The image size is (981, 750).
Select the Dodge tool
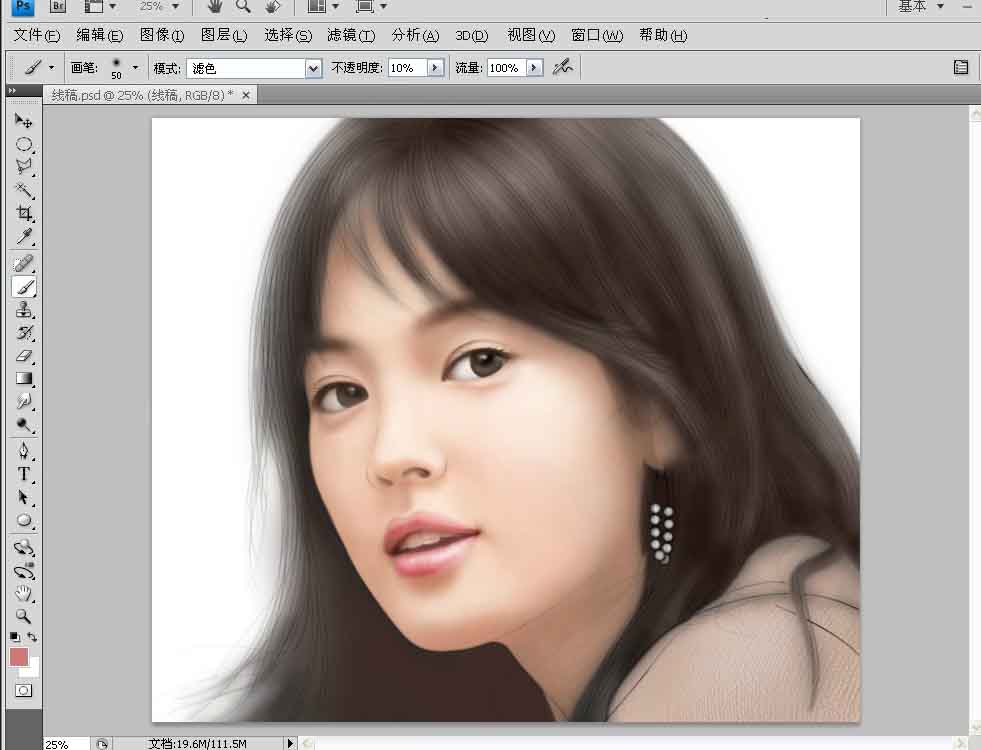point(24,425)
